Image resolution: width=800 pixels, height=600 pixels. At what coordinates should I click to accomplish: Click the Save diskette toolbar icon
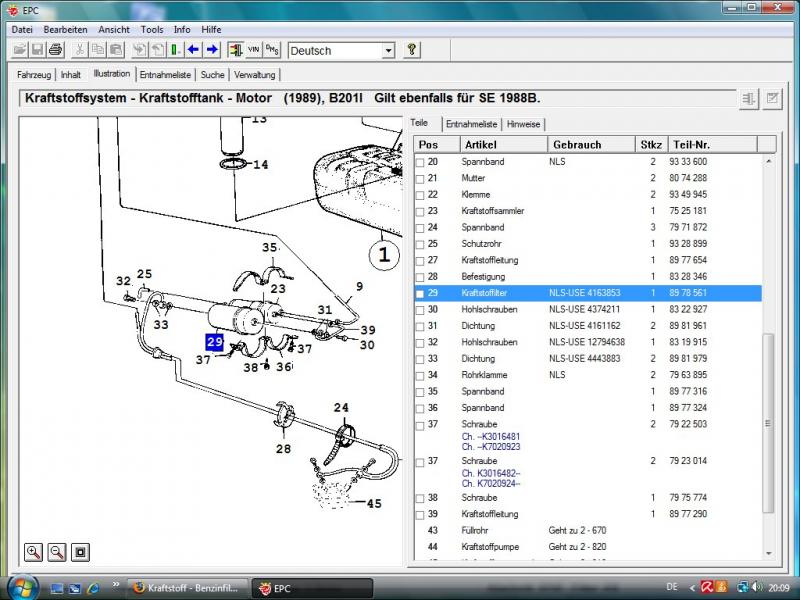pos(37,50)
